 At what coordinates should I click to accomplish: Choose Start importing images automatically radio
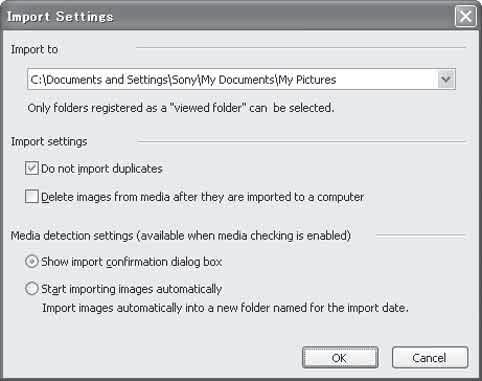(x=32, y=289)
